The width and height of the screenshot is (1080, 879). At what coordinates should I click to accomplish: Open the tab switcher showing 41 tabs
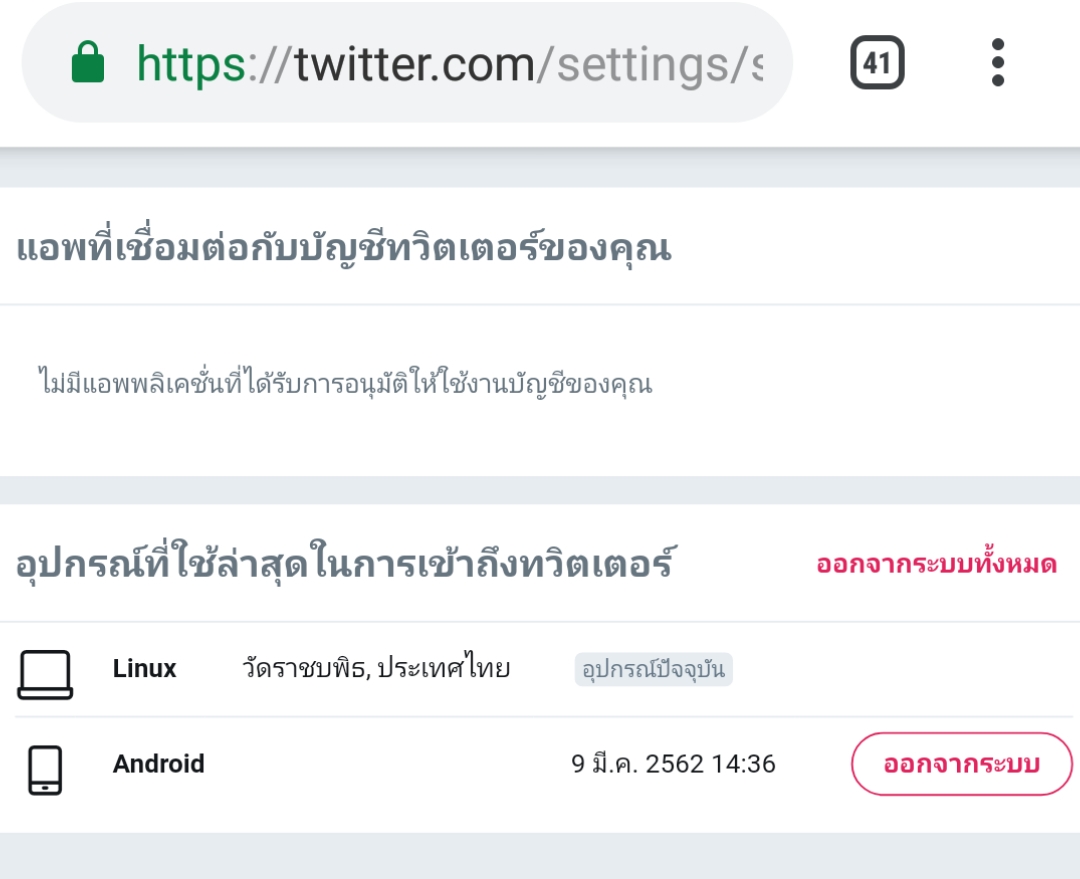tap(877, 63)
